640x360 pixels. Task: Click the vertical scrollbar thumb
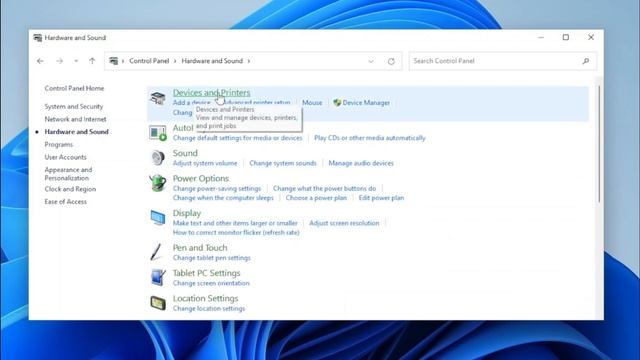(599, 144)
